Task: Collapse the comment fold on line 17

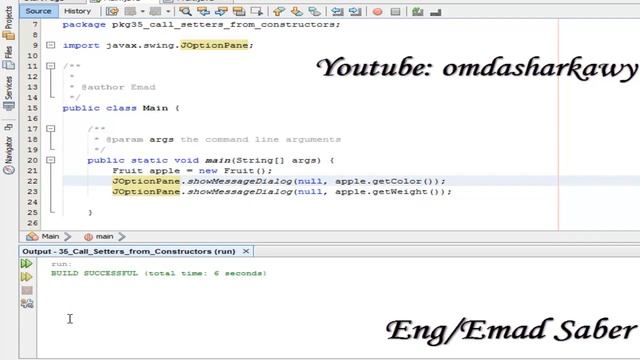Action: pos(51,129)
